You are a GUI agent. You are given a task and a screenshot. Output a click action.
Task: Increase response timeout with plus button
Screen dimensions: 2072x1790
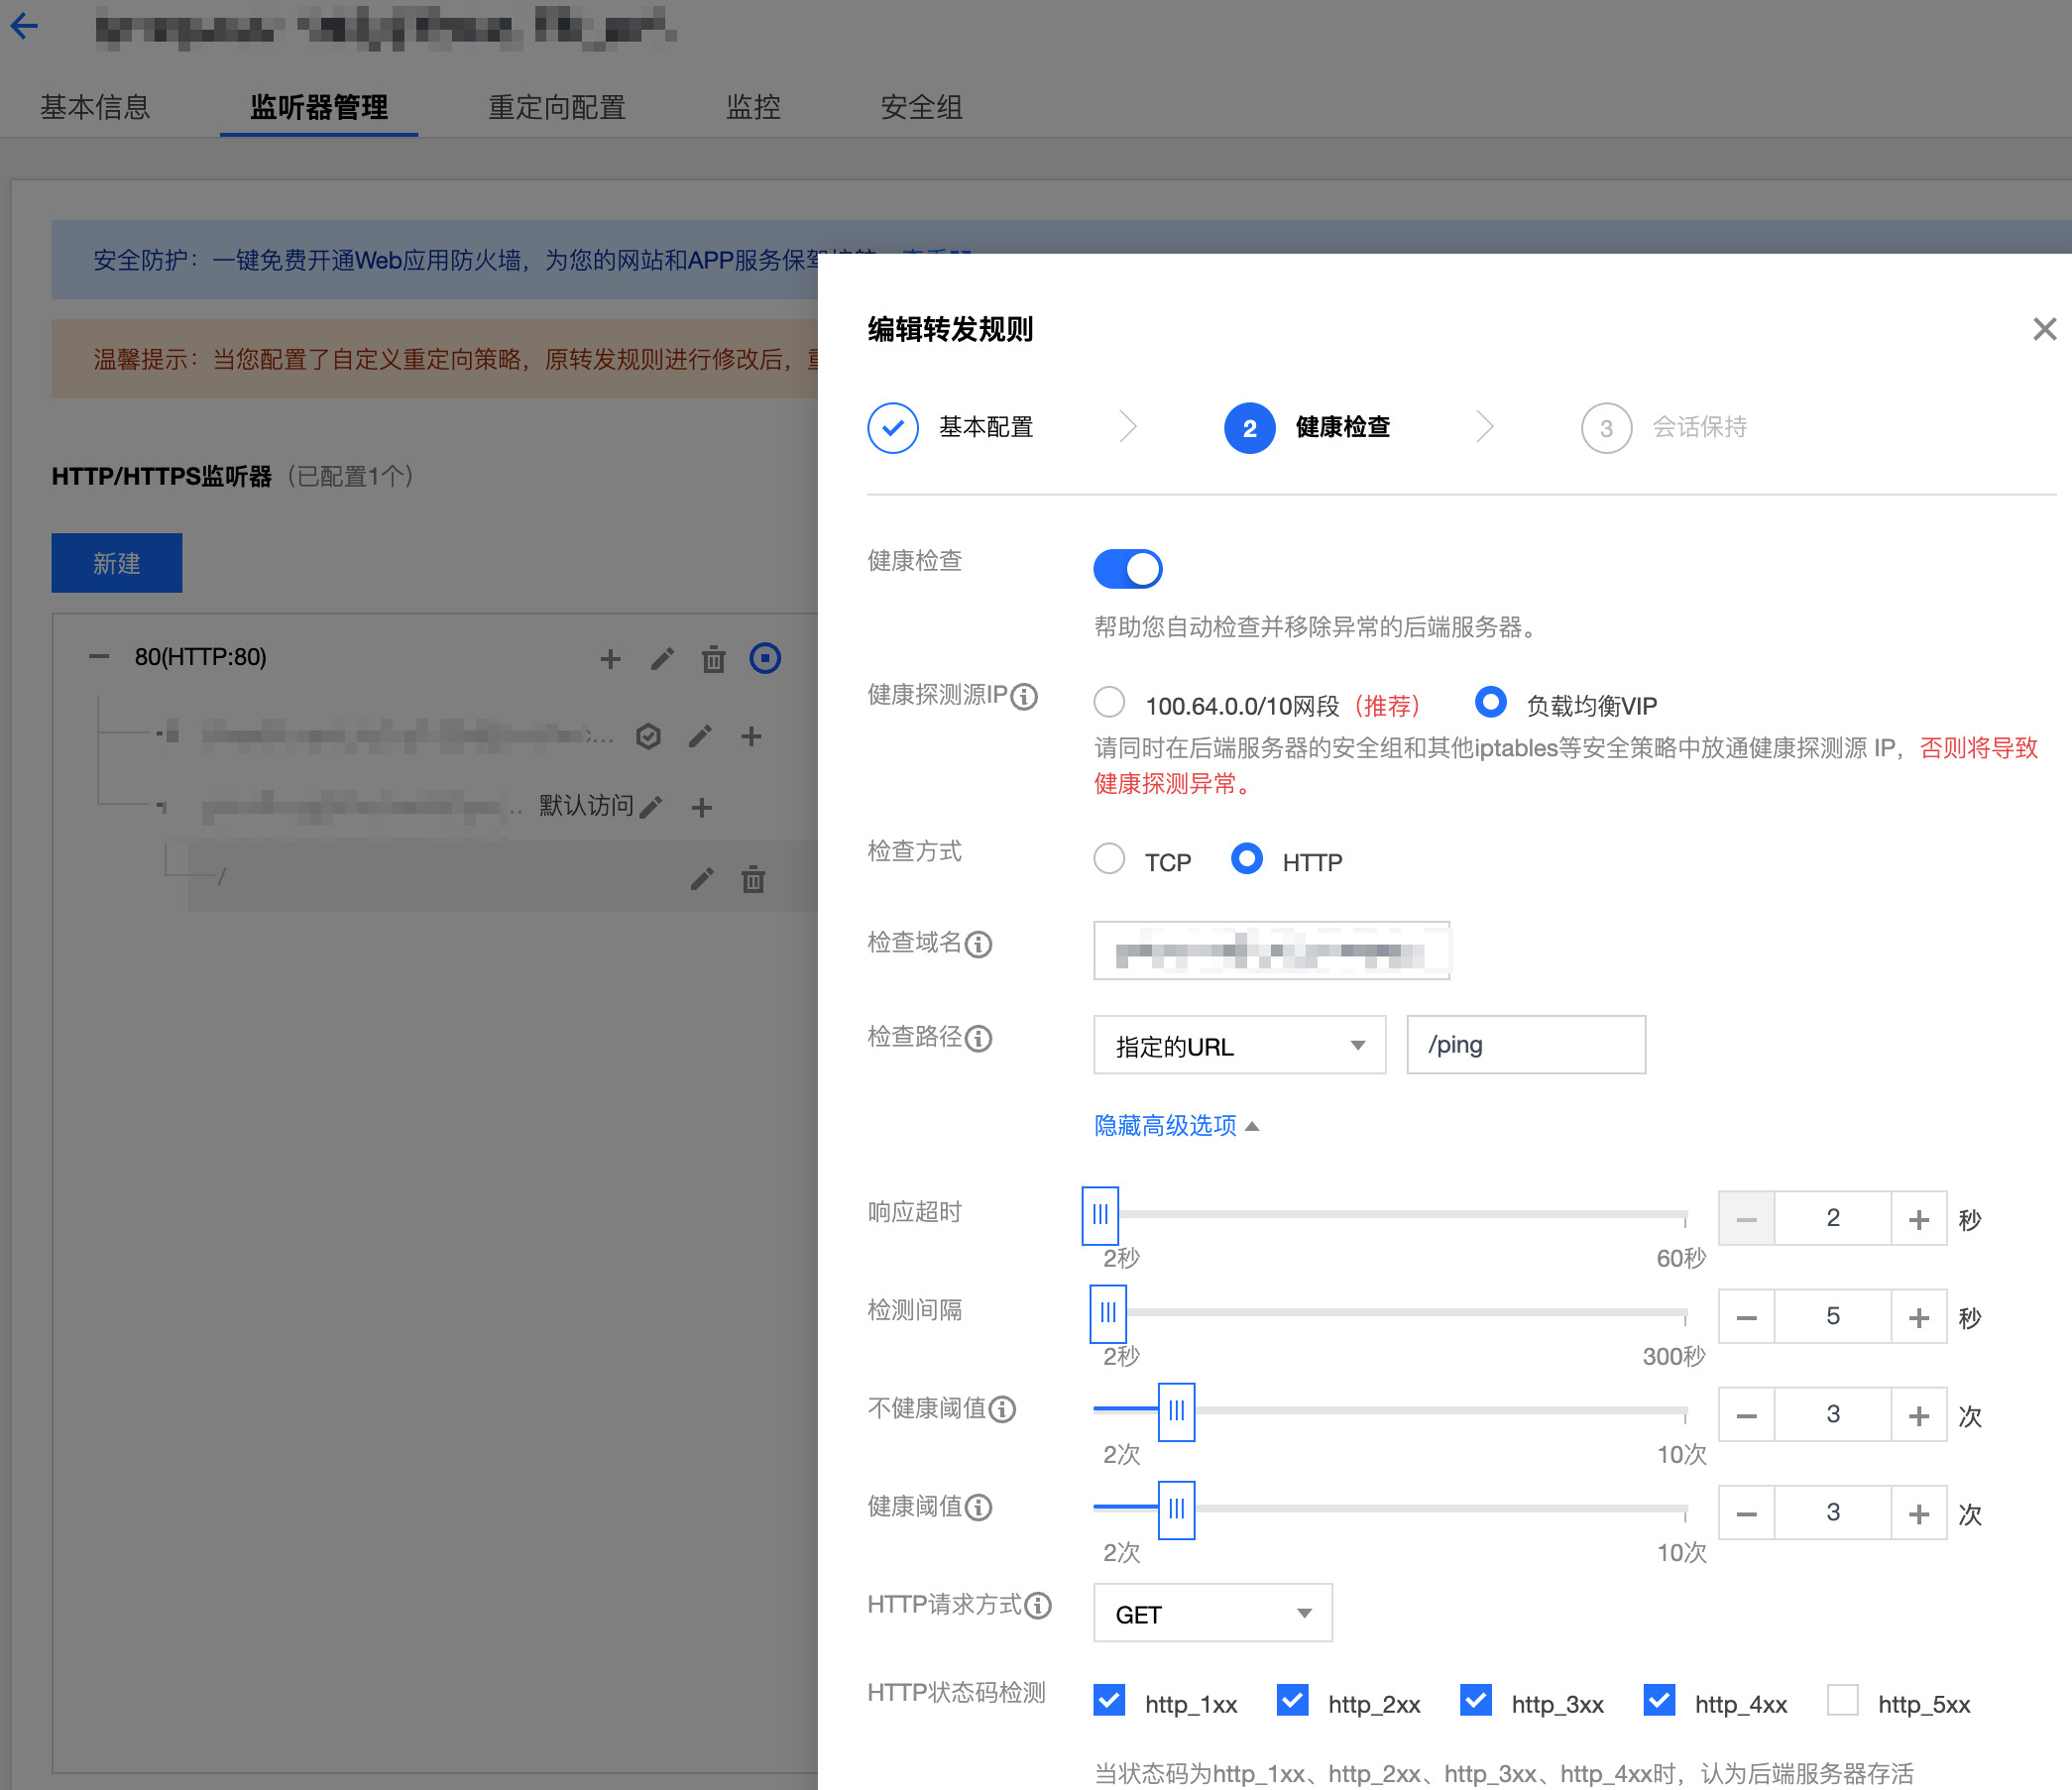(x=1918, y=1219)
